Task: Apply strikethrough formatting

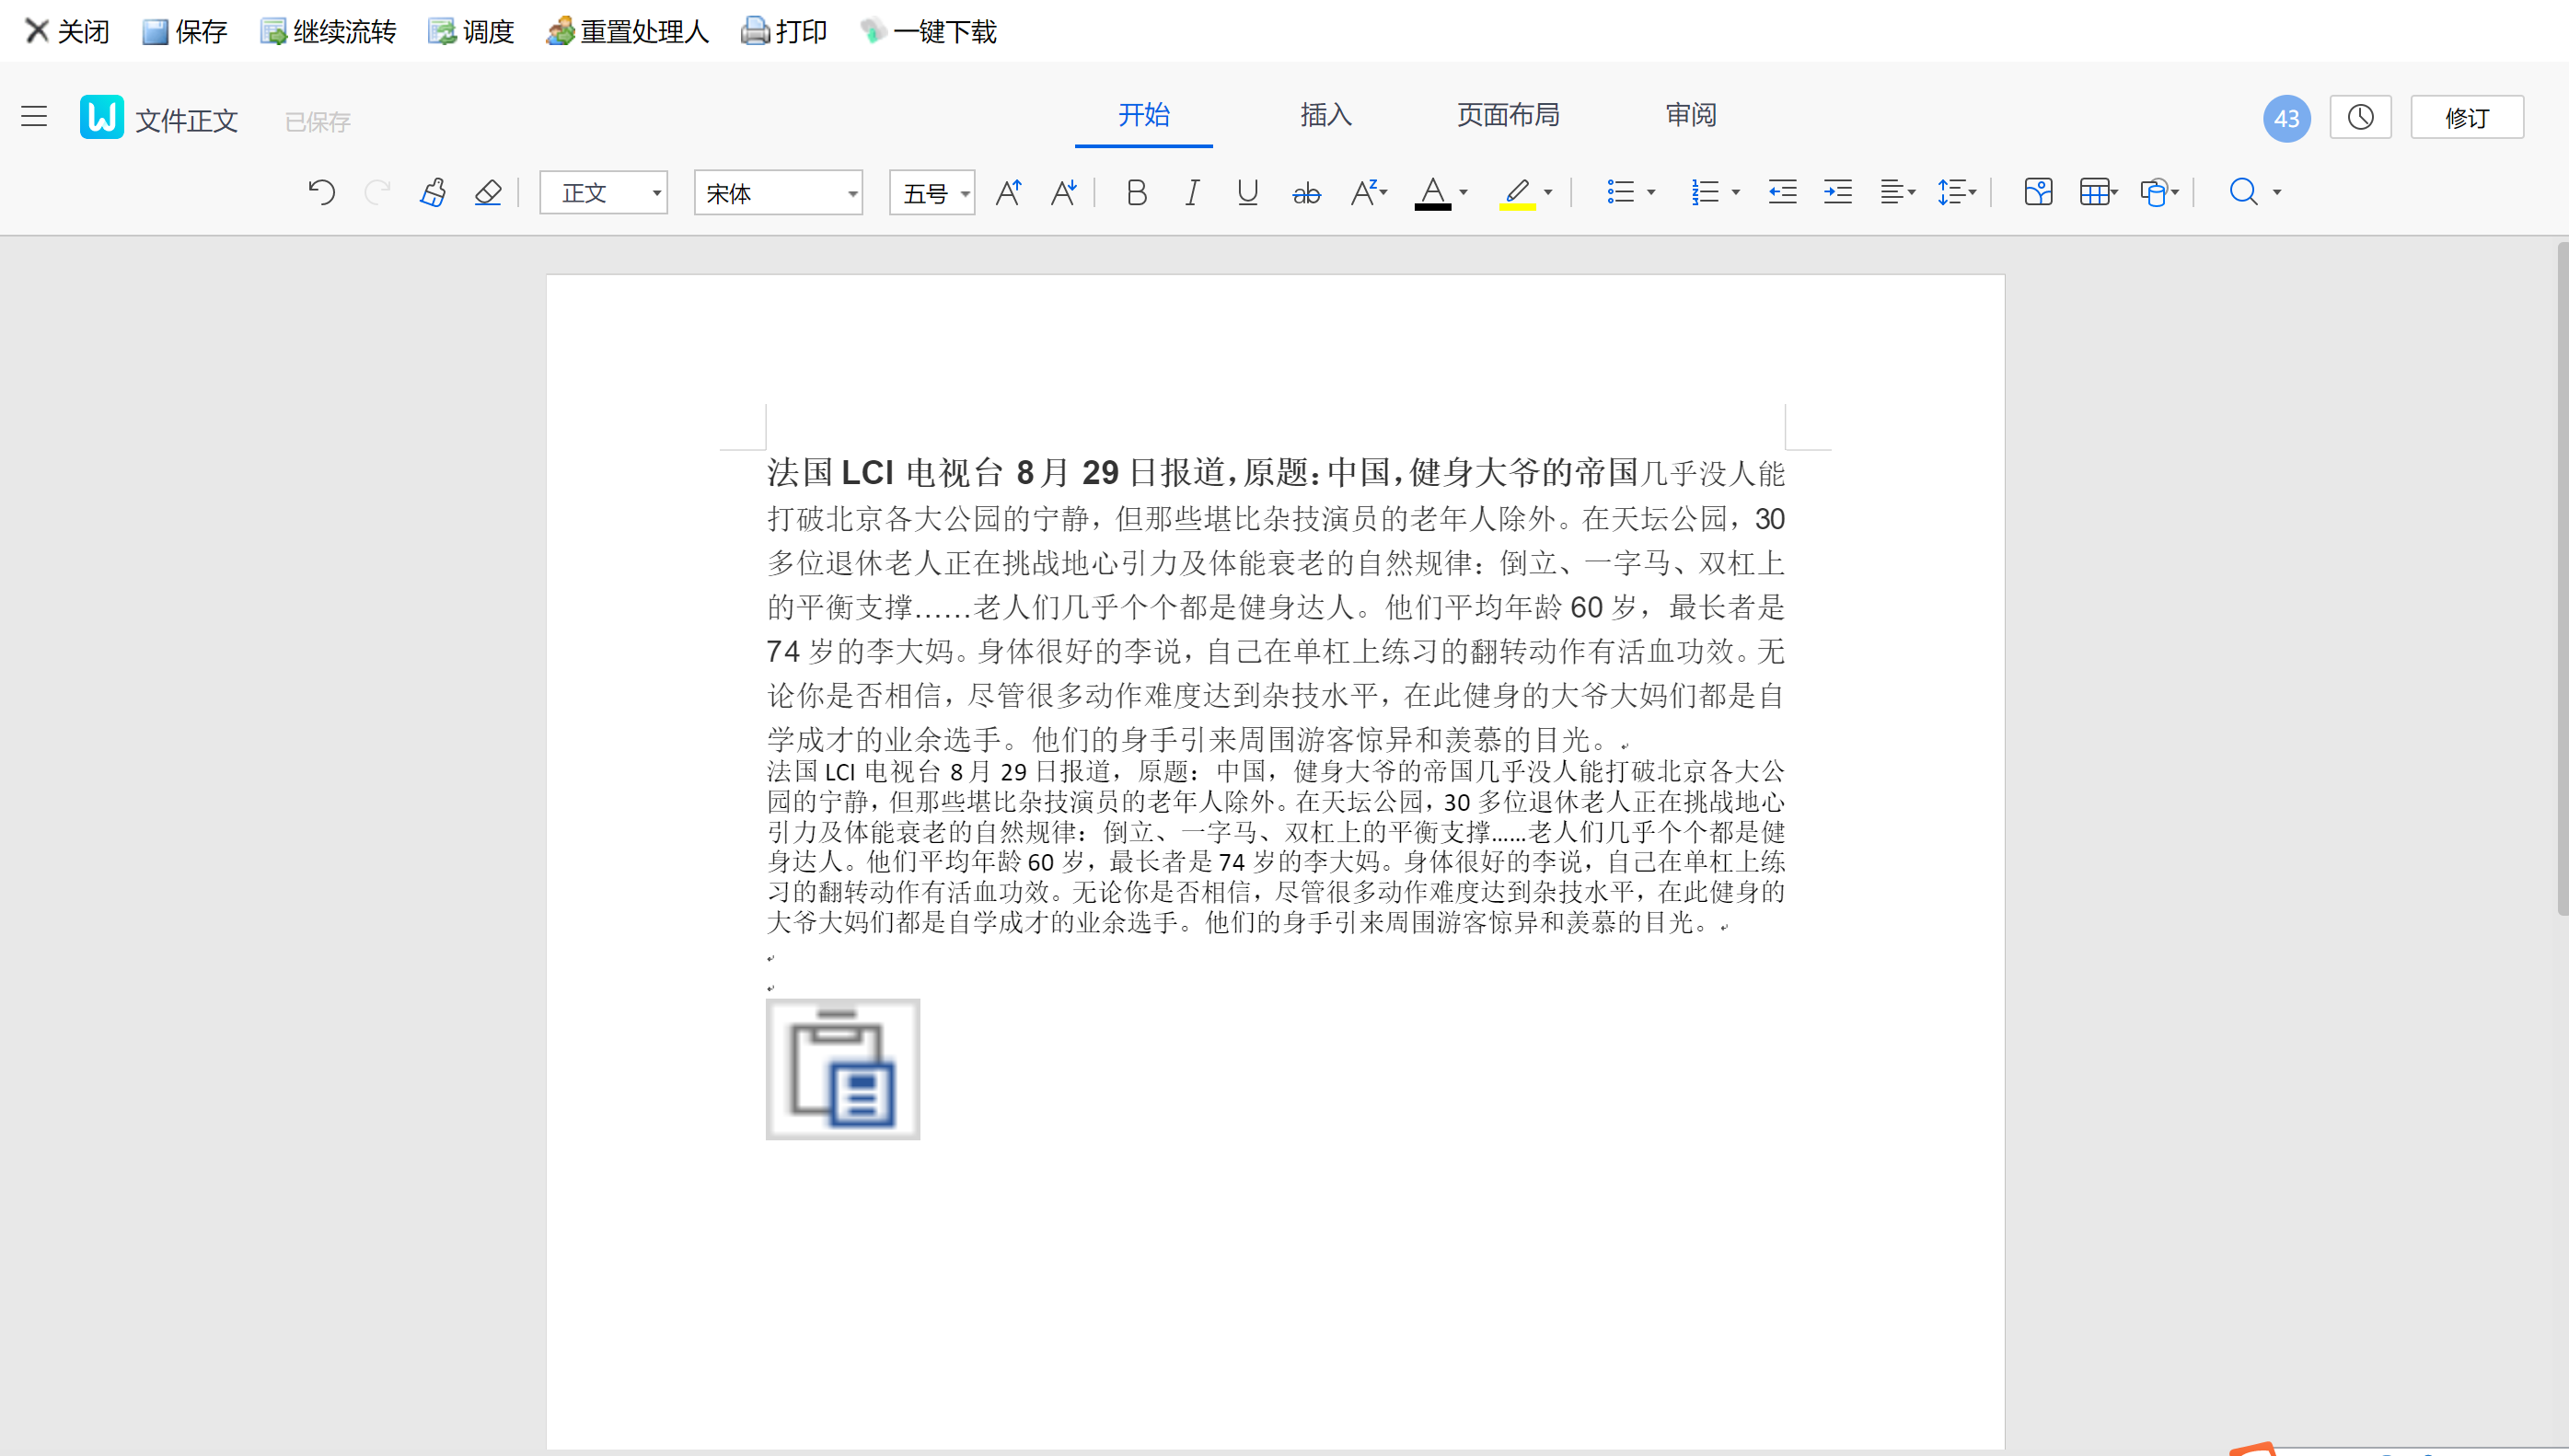Action: pyautogui.click(x=1306, y=192)
